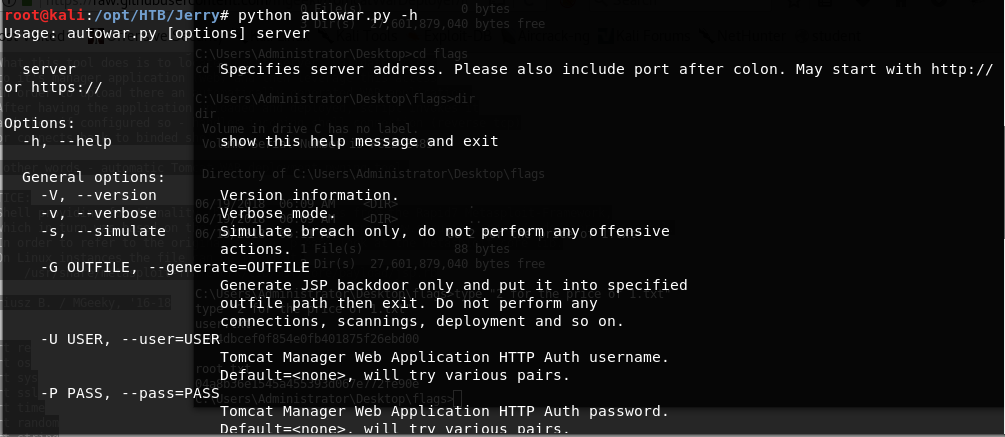1005x437 pixels.
Task: Click the Version information. description
Action: click(x=309, y=195)
